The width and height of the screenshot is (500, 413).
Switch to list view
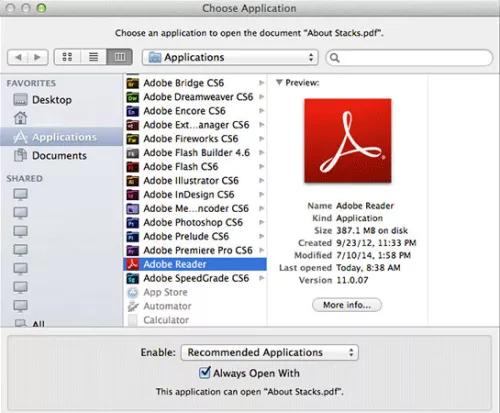click(93, 57)
